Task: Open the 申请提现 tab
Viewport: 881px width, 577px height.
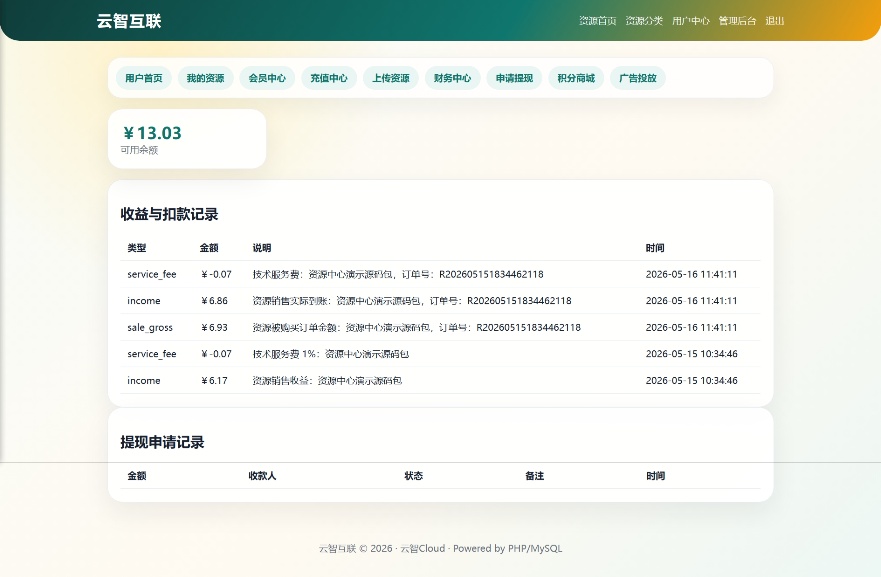Action: [x=515, y=78]
